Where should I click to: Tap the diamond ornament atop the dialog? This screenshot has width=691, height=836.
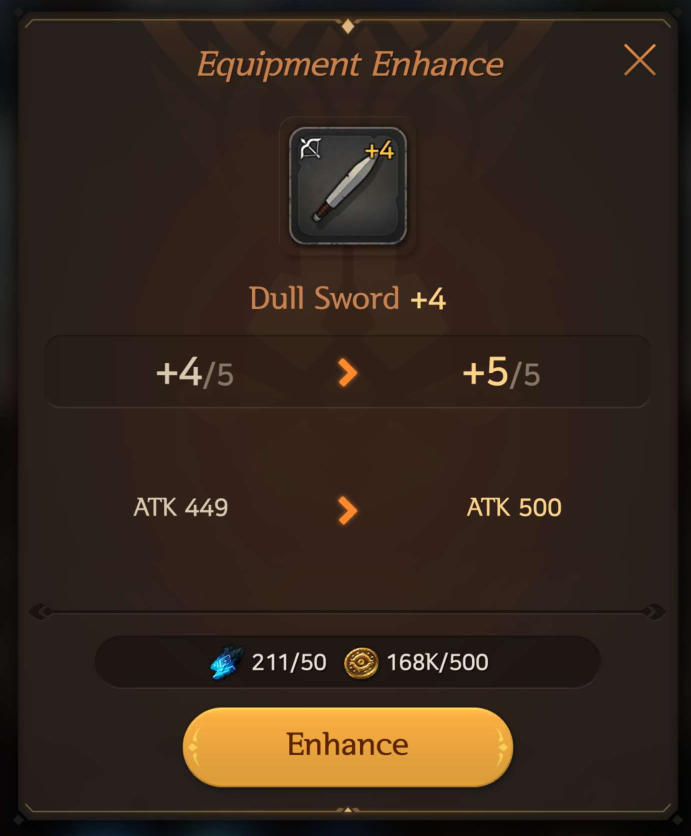pos(348,26)
